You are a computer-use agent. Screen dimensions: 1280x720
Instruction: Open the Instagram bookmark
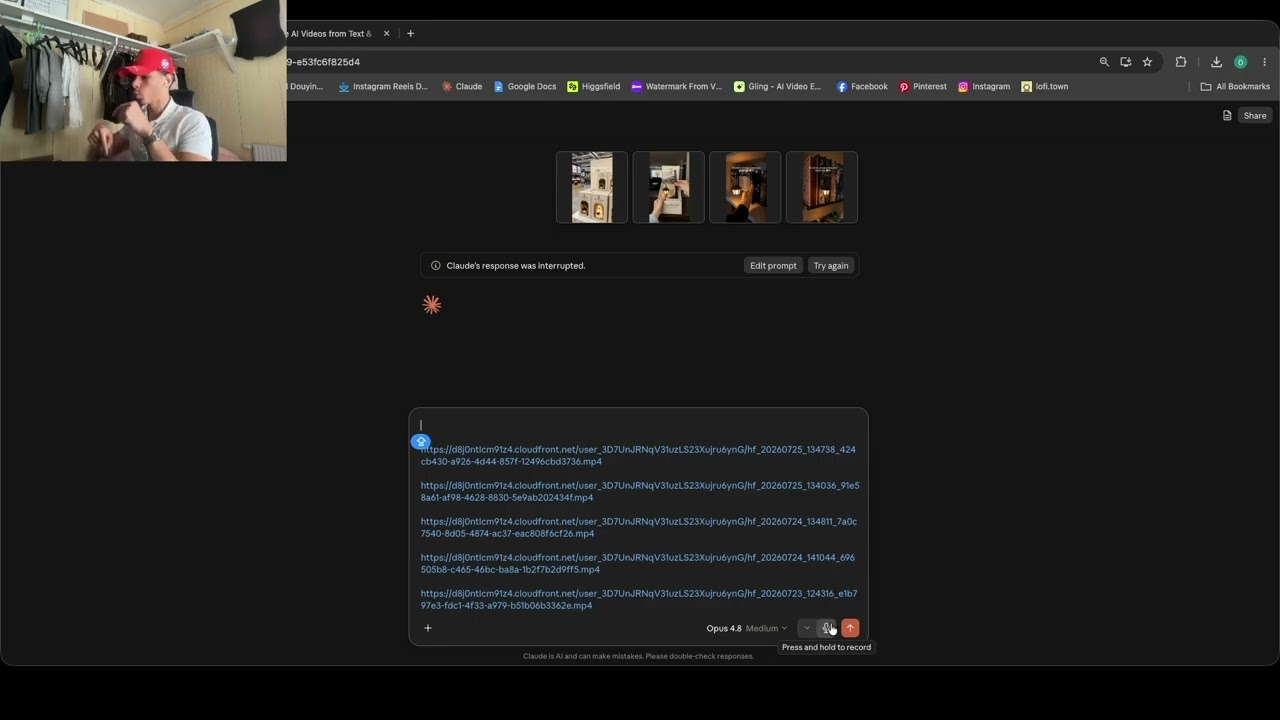(x=984, y=87)
